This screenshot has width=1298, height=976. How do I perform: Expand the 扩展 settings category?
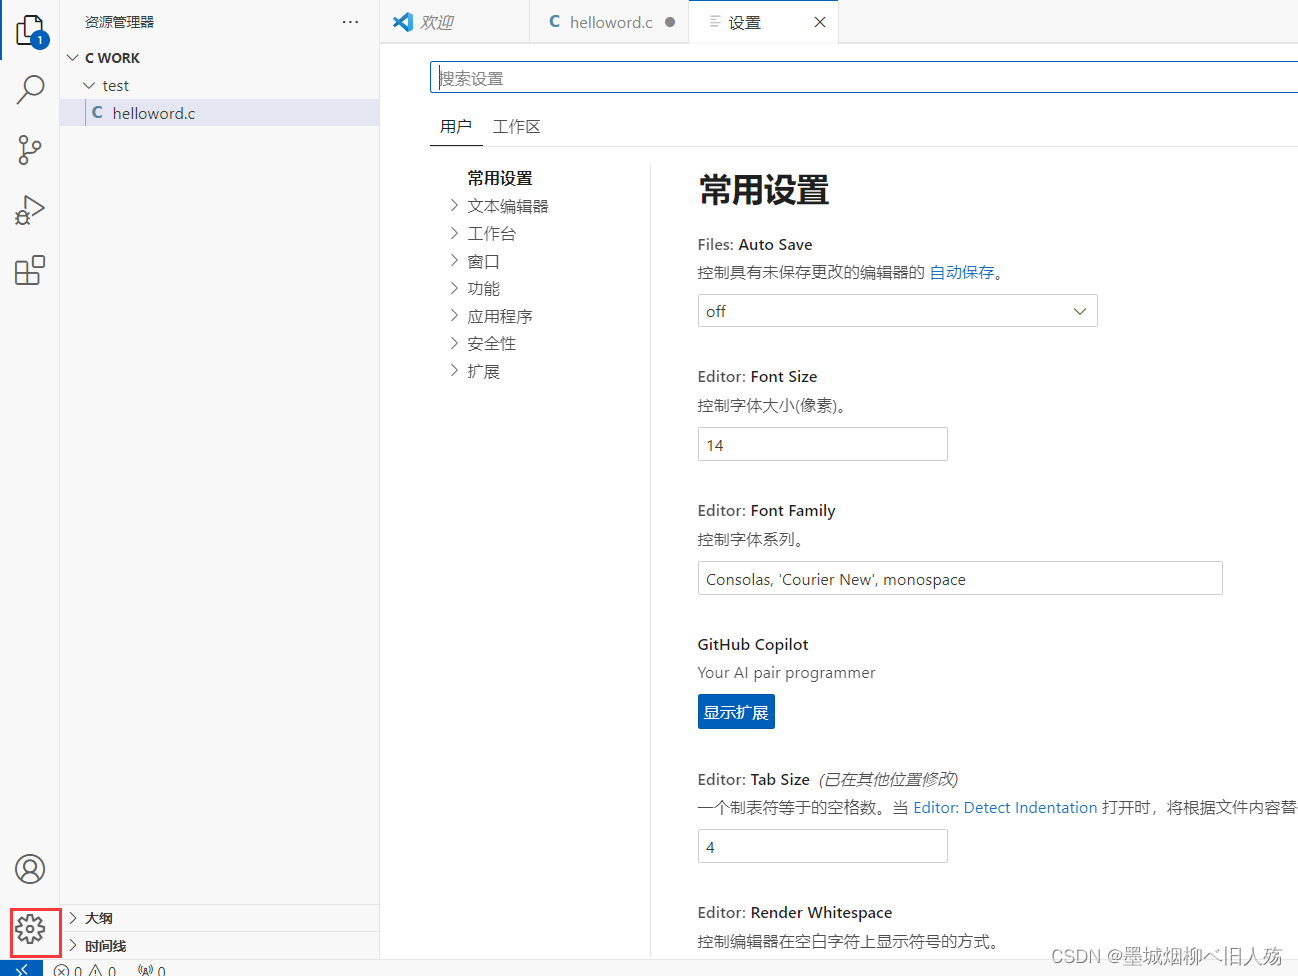tap(474, 371)
